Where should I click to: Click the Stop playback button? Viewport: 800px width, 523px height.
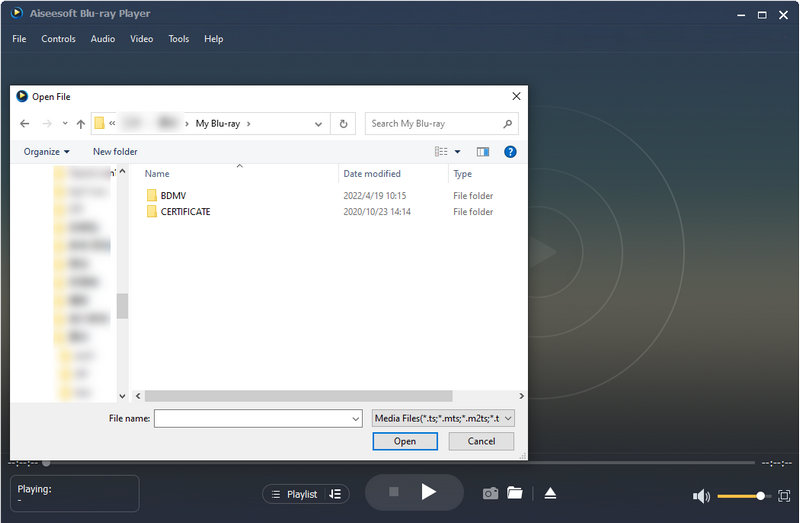pos(394,492)
